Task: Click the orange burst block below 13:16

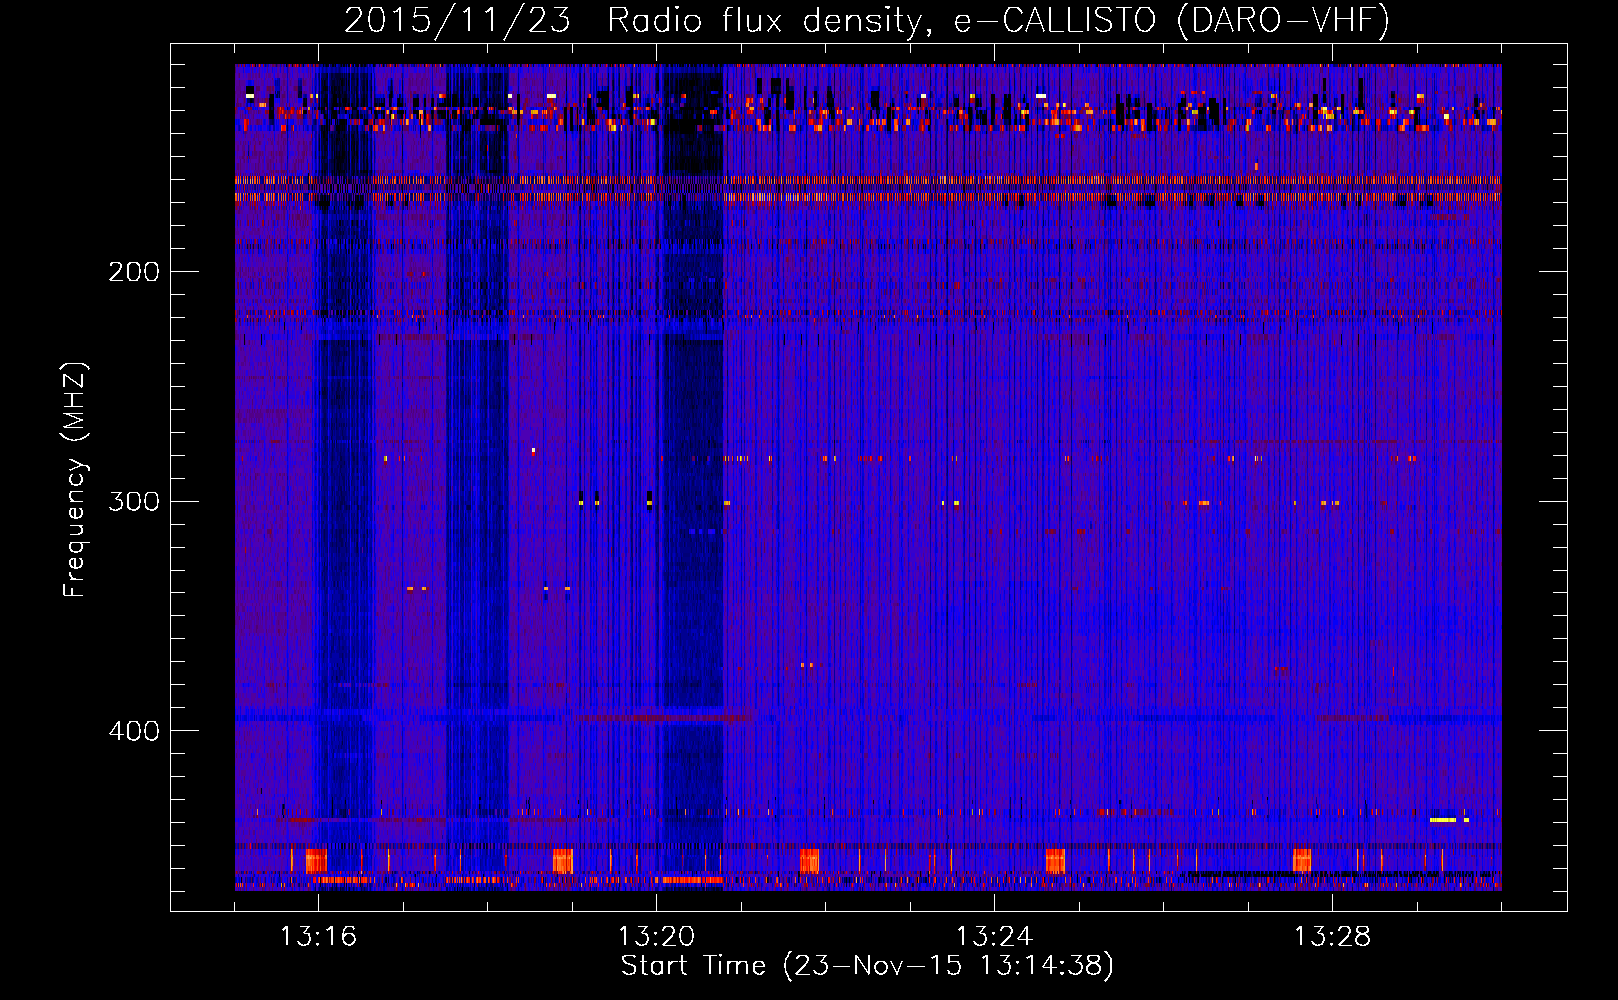Action: pos(316,860)
